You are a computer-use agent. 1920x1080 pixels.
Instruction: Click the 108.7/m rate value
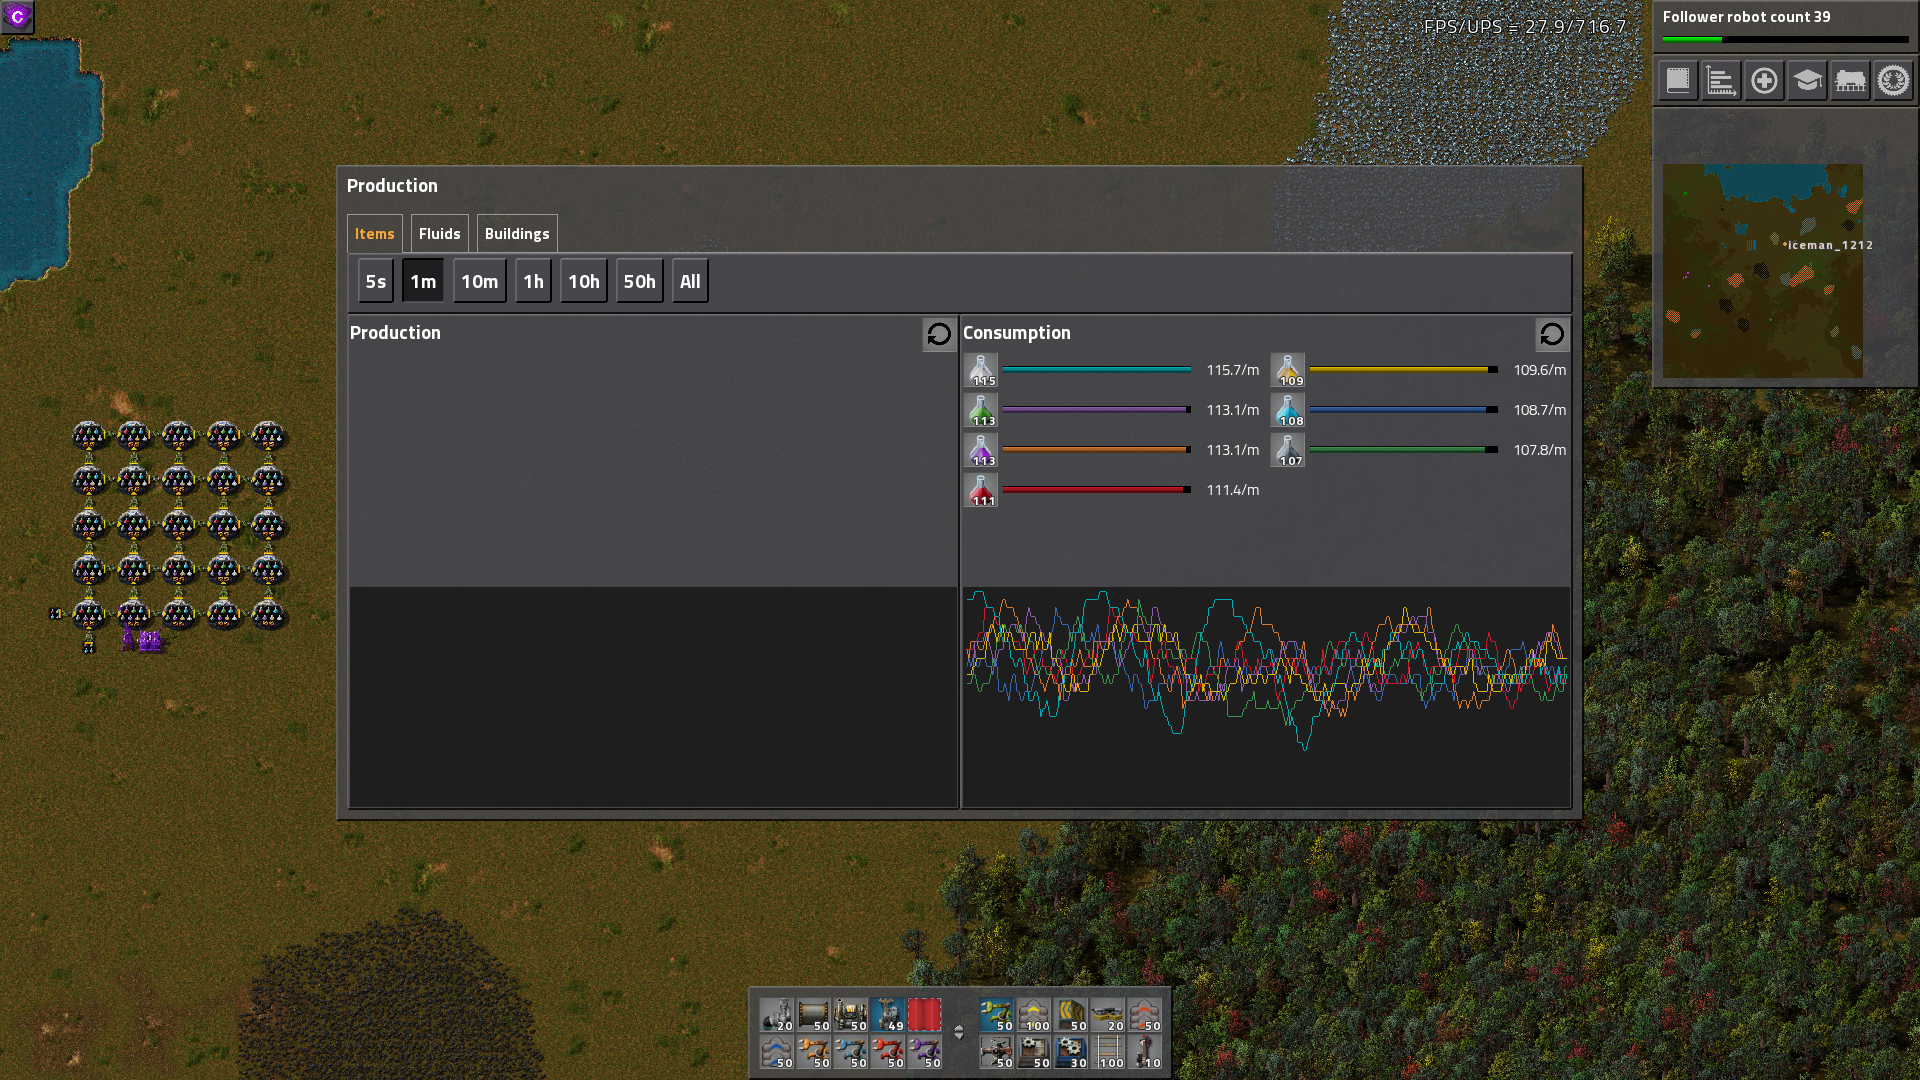coord(1540,410)
